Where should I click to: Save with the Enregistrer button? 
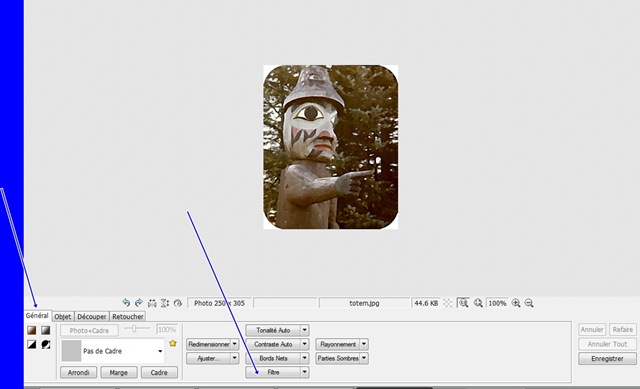[607, 358]
